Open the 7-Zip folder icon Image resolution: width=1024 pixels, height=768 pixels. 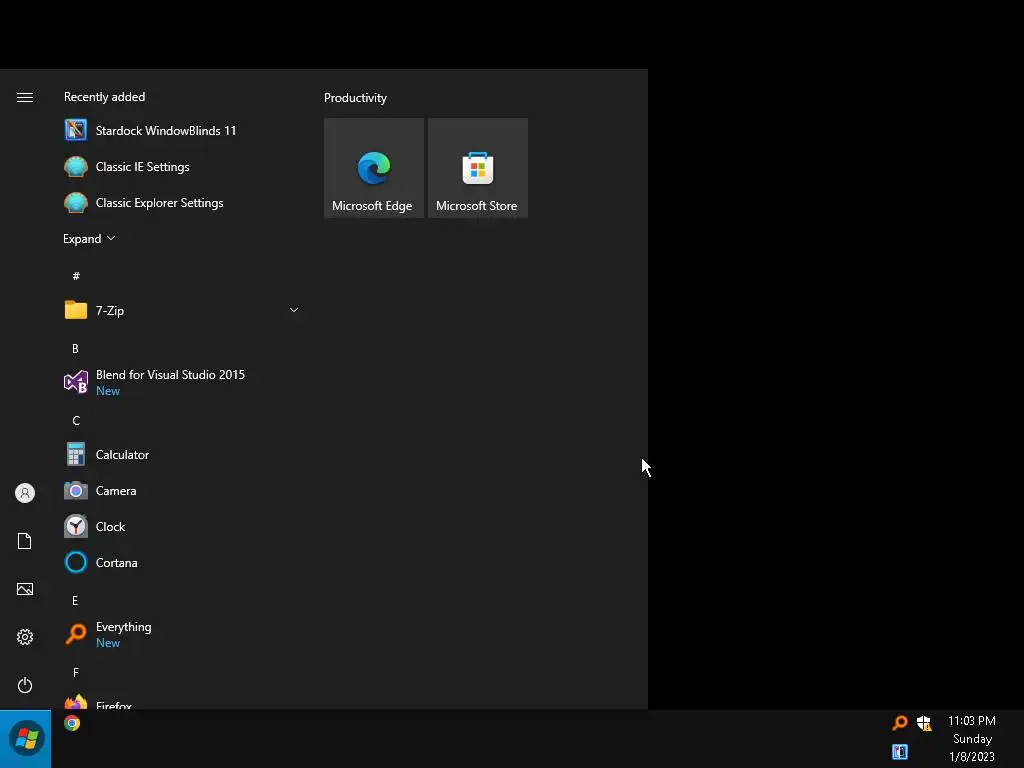[x=76, y=310]
